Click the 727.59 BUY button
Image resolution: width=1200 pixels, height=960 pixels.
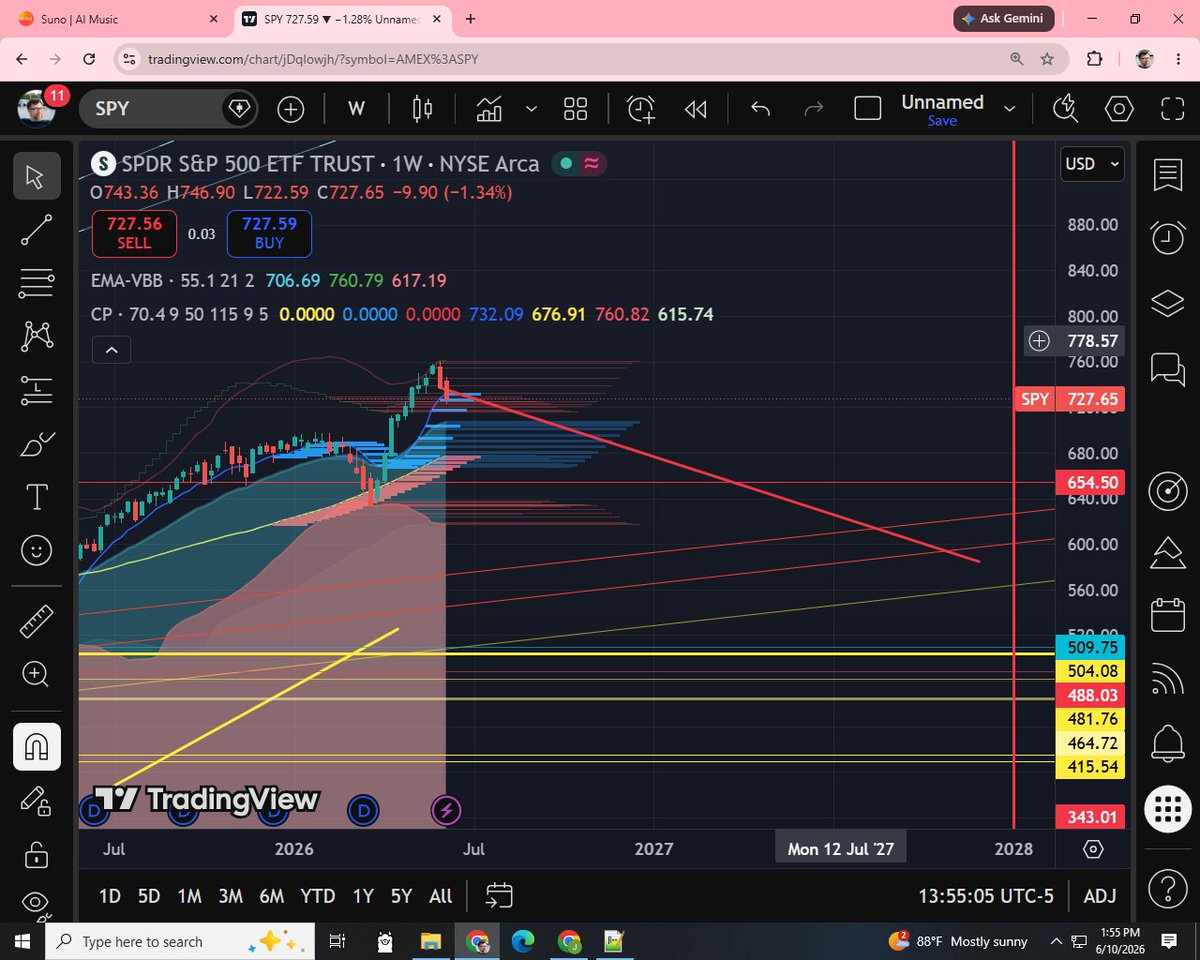click(x=269, y=233)
